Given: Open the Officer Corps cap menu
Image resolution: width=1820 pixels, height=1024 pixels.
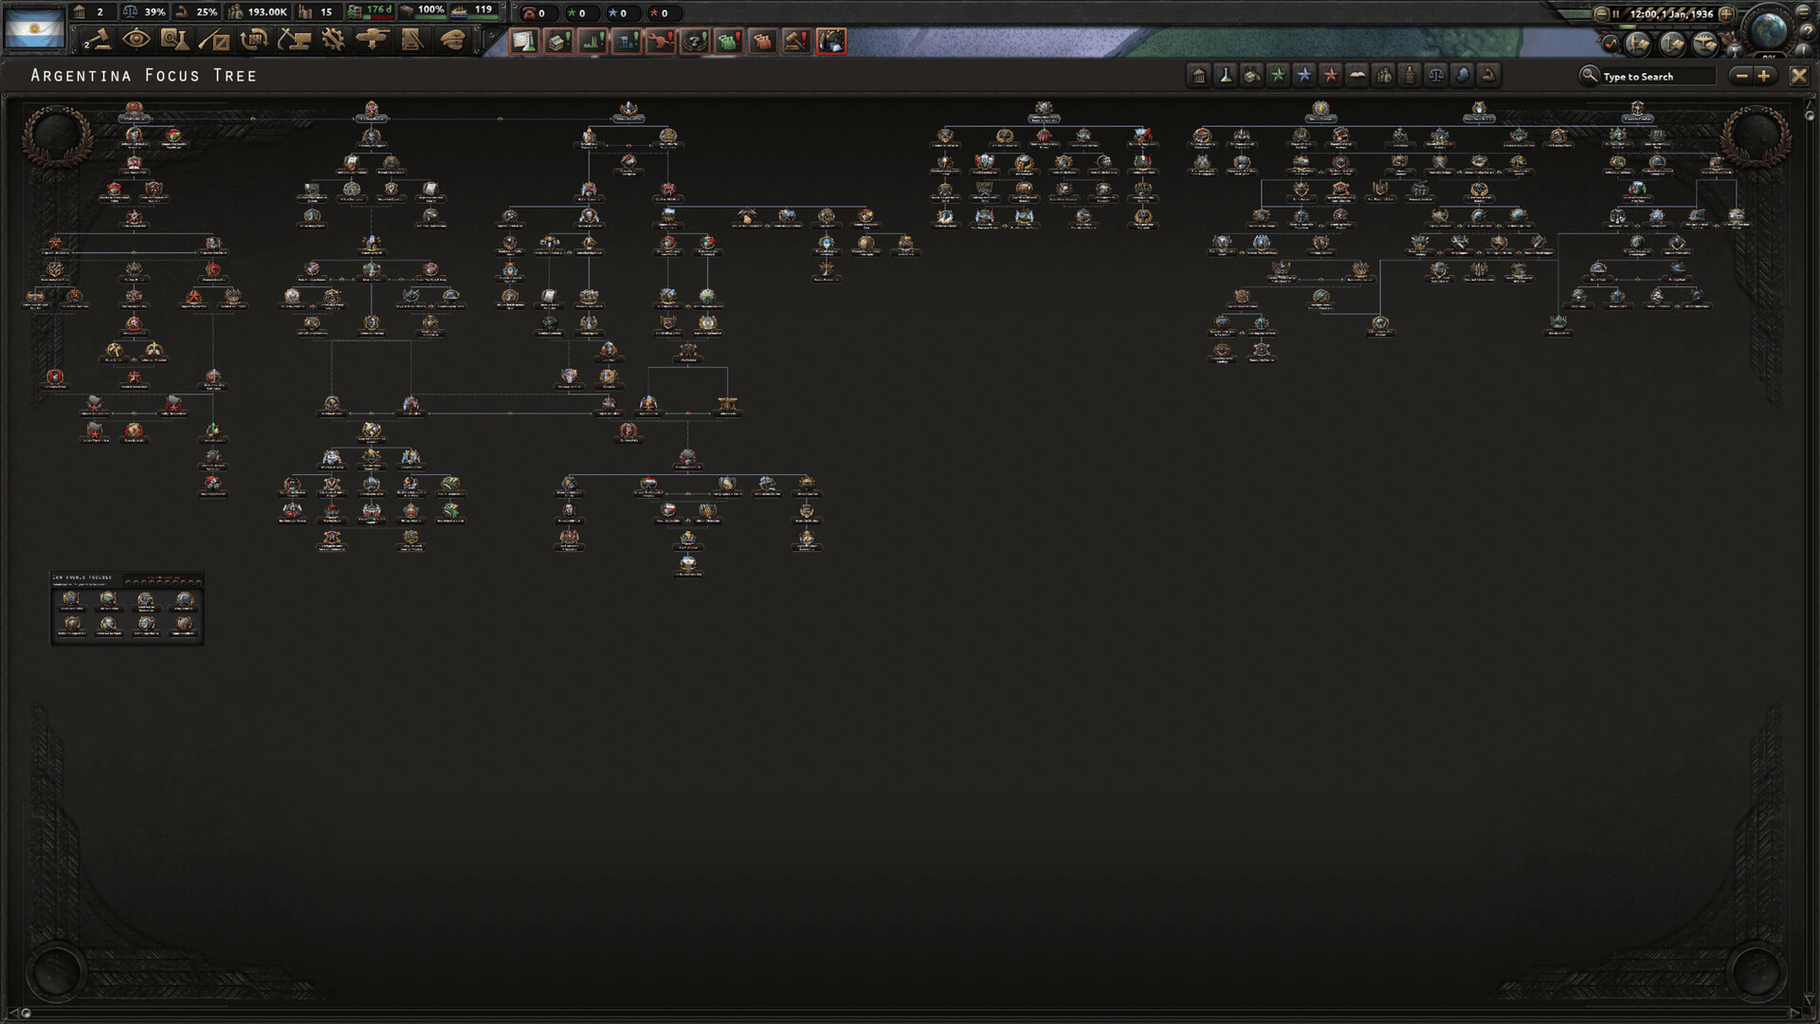Looking at the screenshot, I should click(452, 40).
